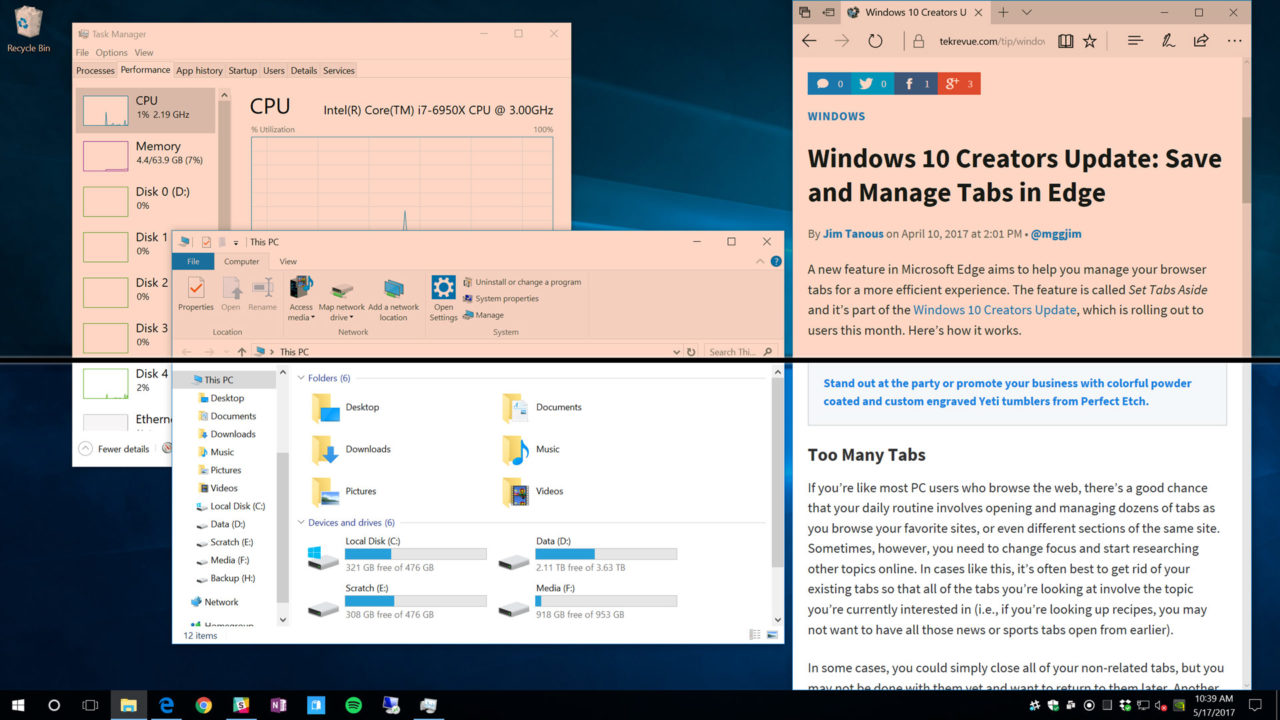Click Edge's 'Tabs you've set aside' icon
The height and width of the screenshot is (720, 1280).
(806, 12)
